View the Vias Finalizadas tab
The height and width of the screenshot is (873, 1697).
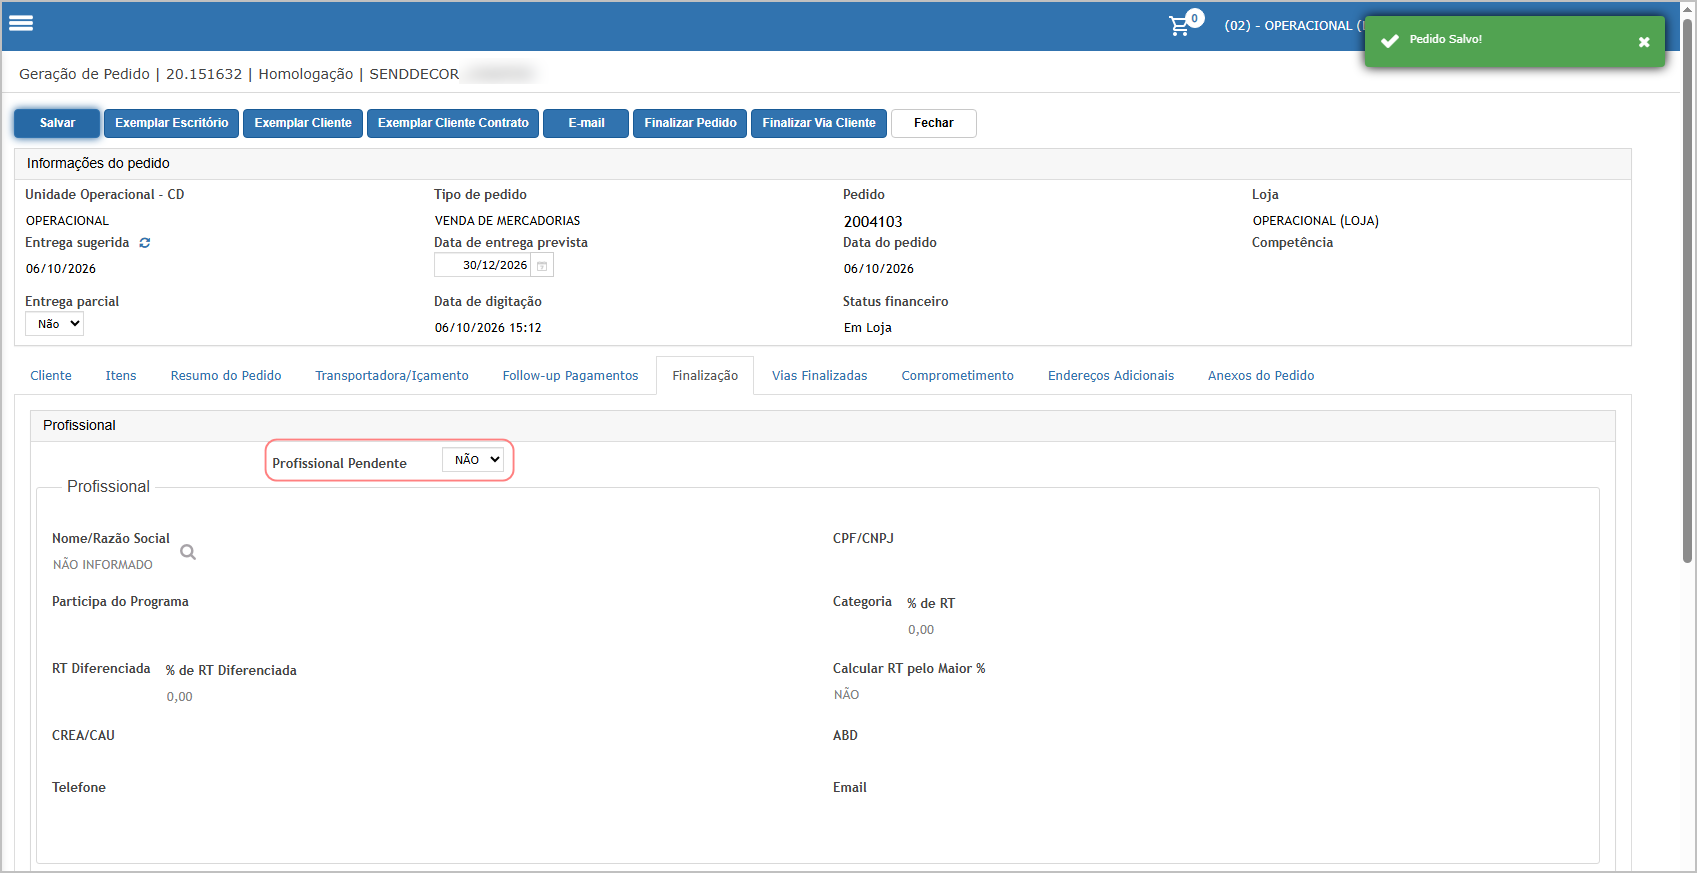click(820, 376)
